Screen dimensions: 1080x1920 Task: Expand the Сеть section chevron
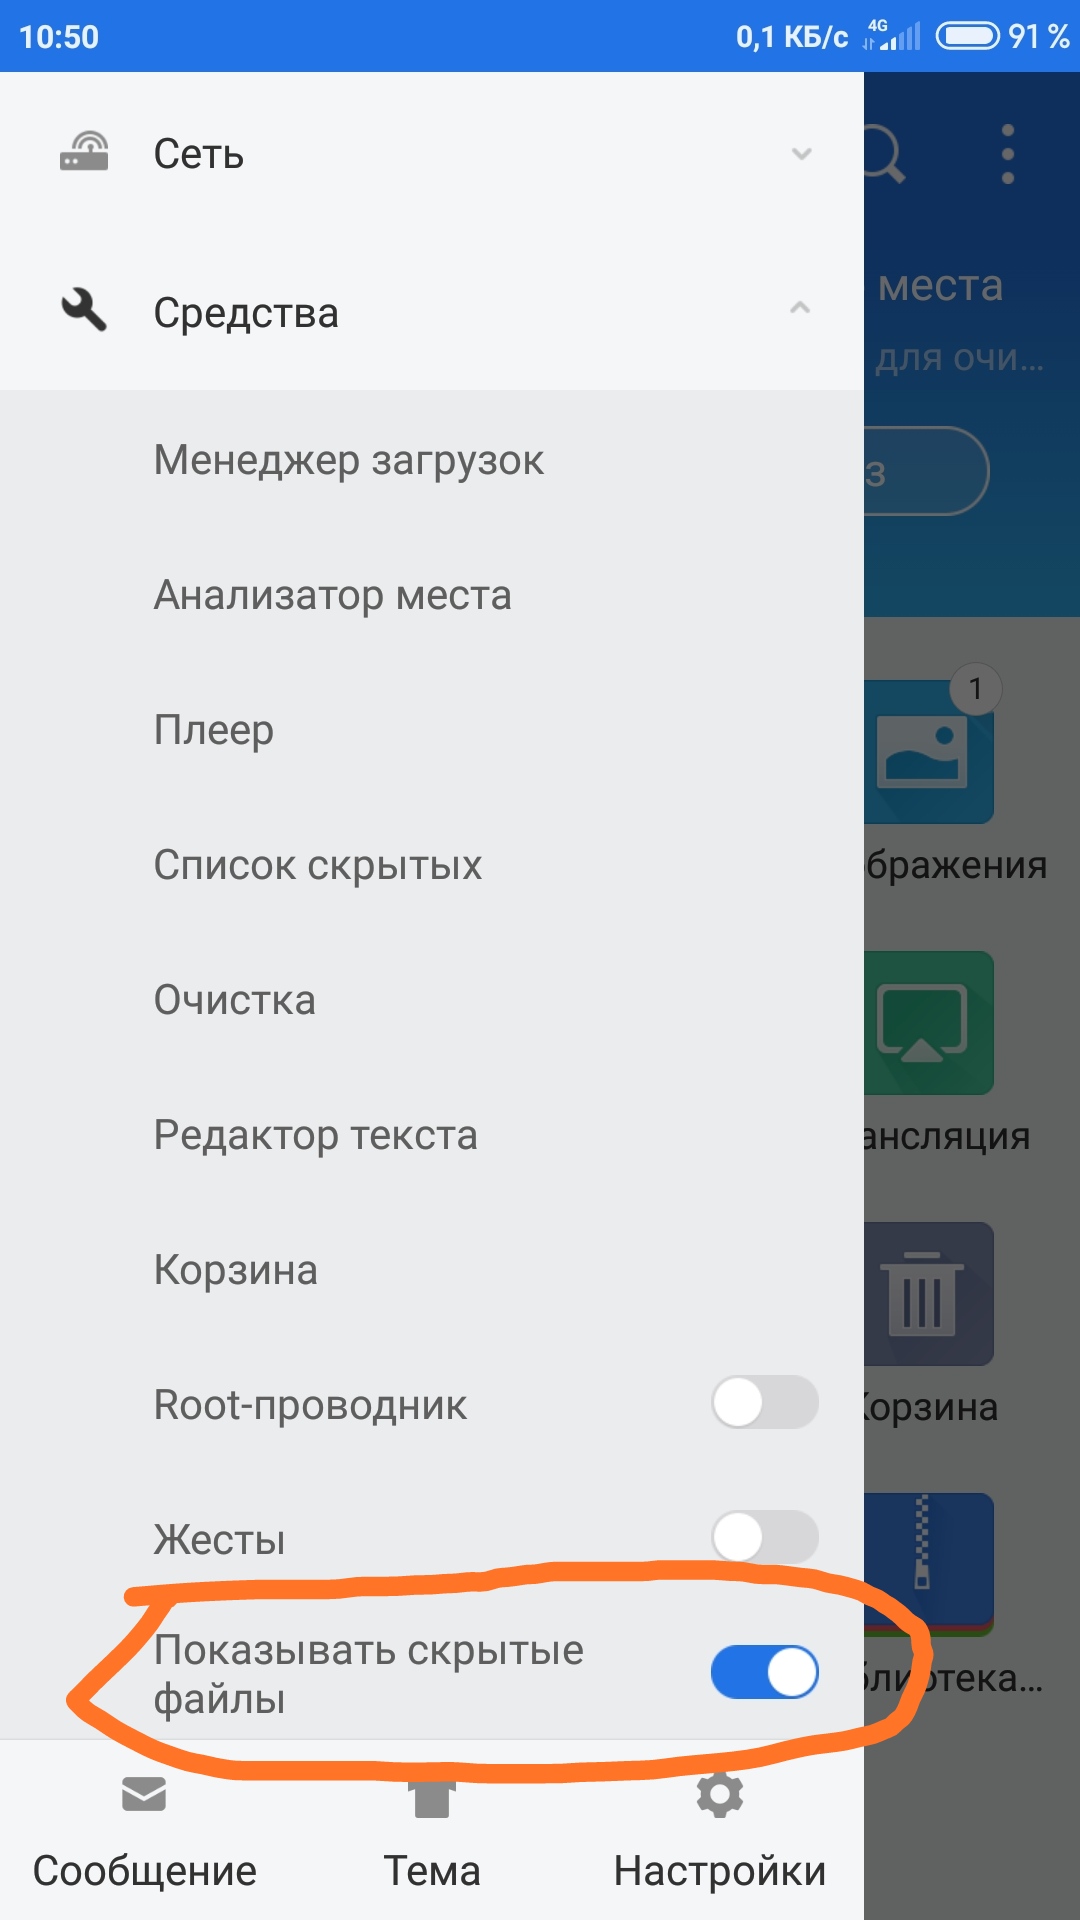coord(801,153)
